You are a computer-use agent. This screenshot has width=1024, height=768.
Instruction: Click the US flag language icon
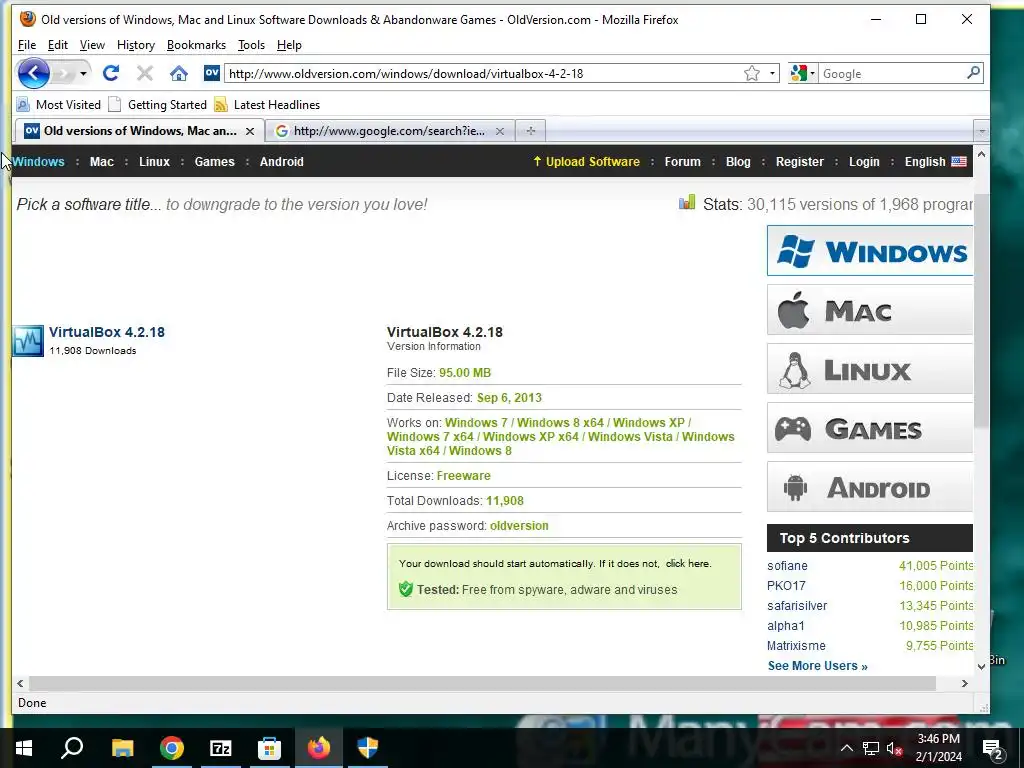[x=959, y=161]
